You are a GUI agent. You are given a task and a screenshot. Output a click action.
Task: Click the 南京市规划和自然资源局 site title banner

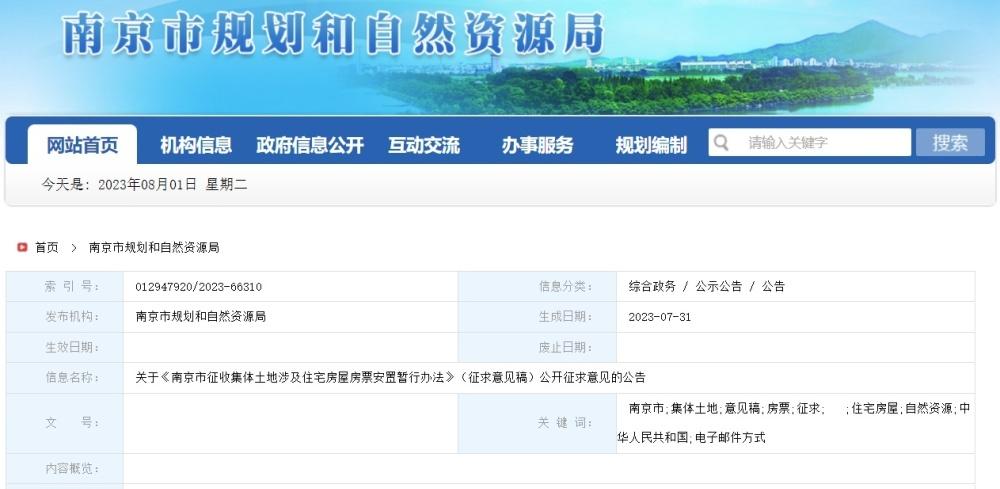tap(333, 33)
